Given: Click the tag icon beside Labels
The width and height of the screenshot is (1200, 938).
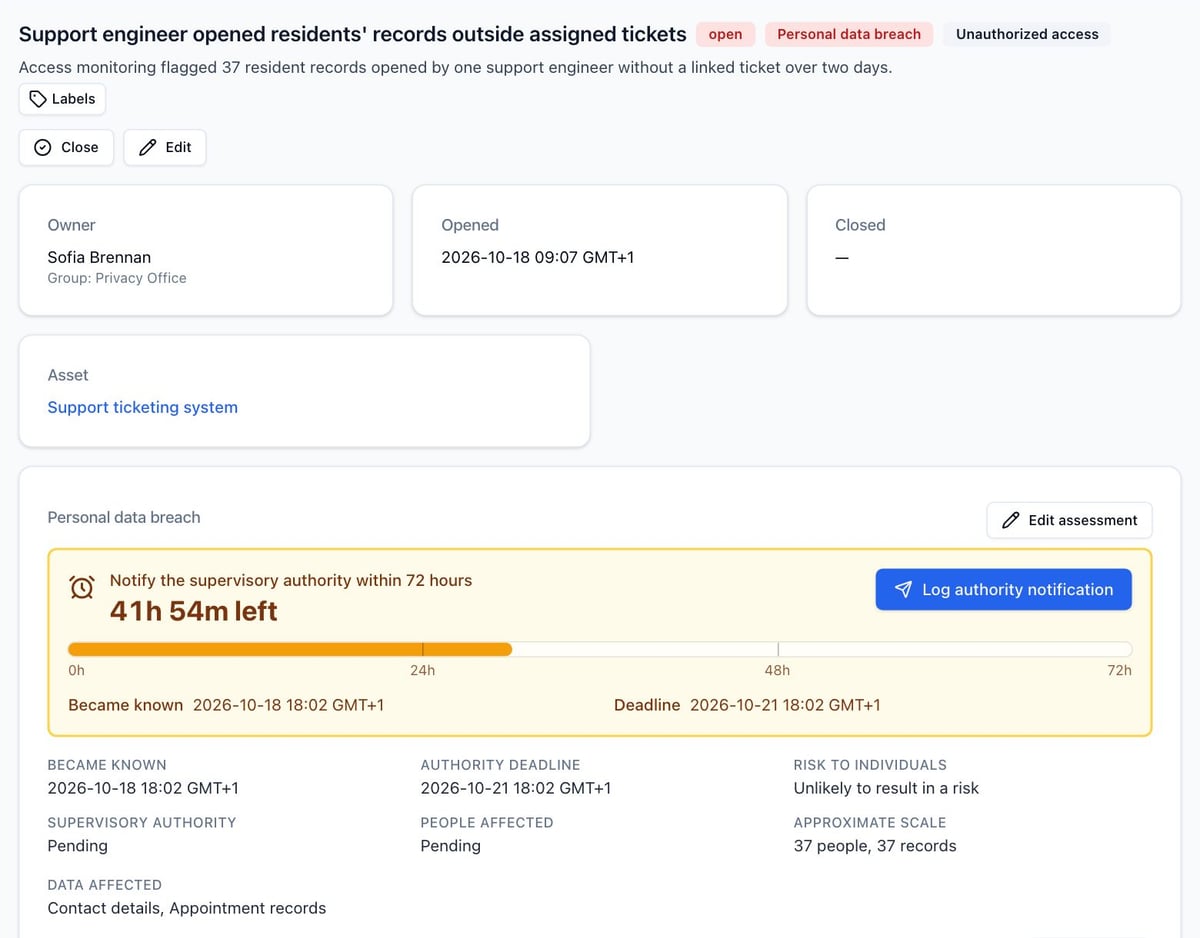Looking at the screenshot, I should click(38, 99).
